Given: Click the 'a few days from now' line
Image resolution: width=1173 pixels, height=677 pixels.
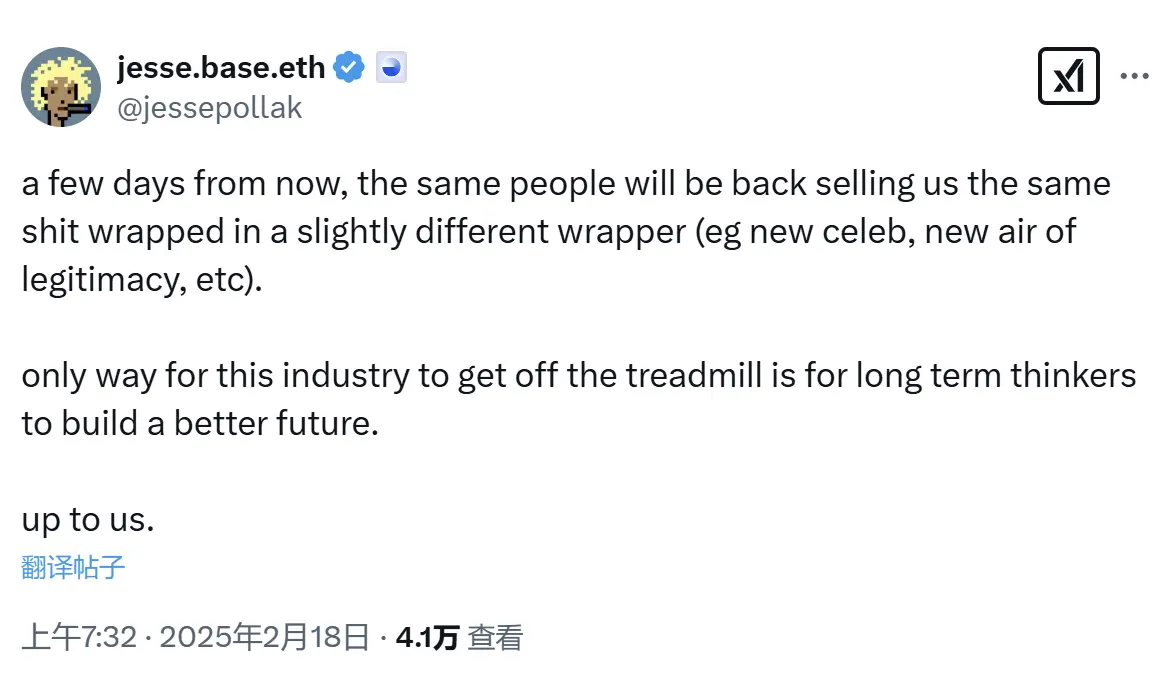Looking at the screenshot, I should tap(565, 184).
